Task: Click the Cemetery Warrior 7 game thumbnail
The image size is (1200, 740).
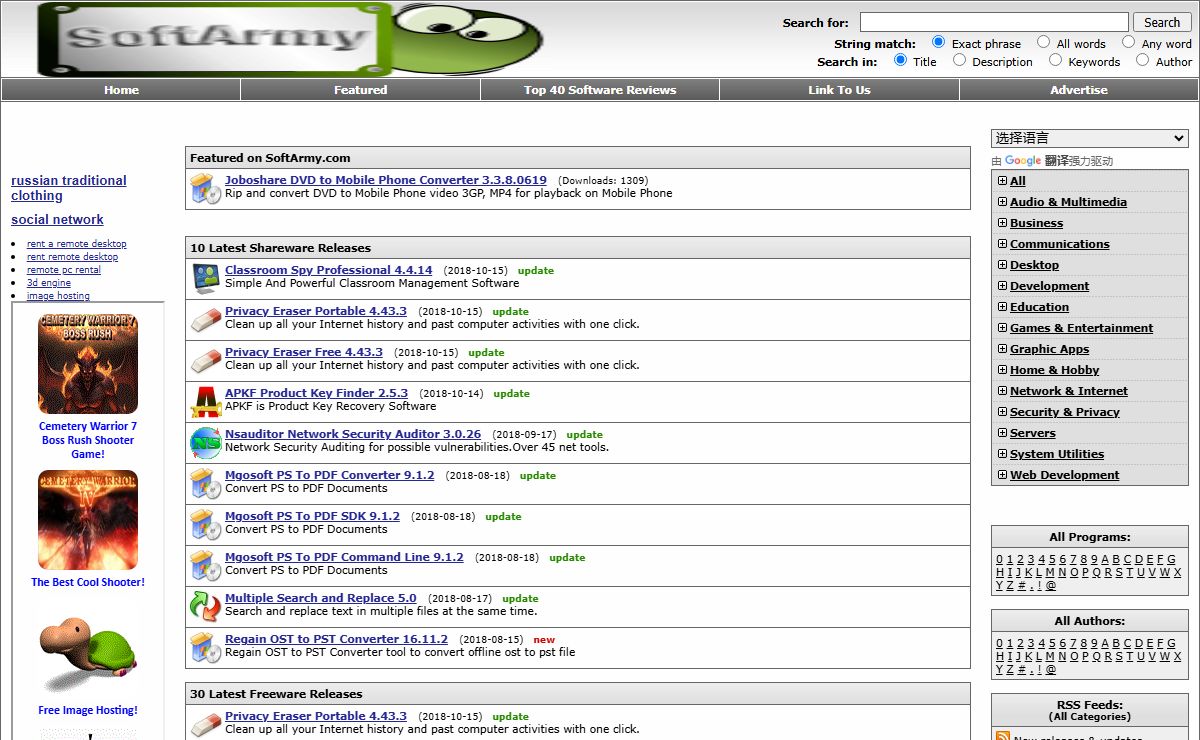Action: point(88,364)
